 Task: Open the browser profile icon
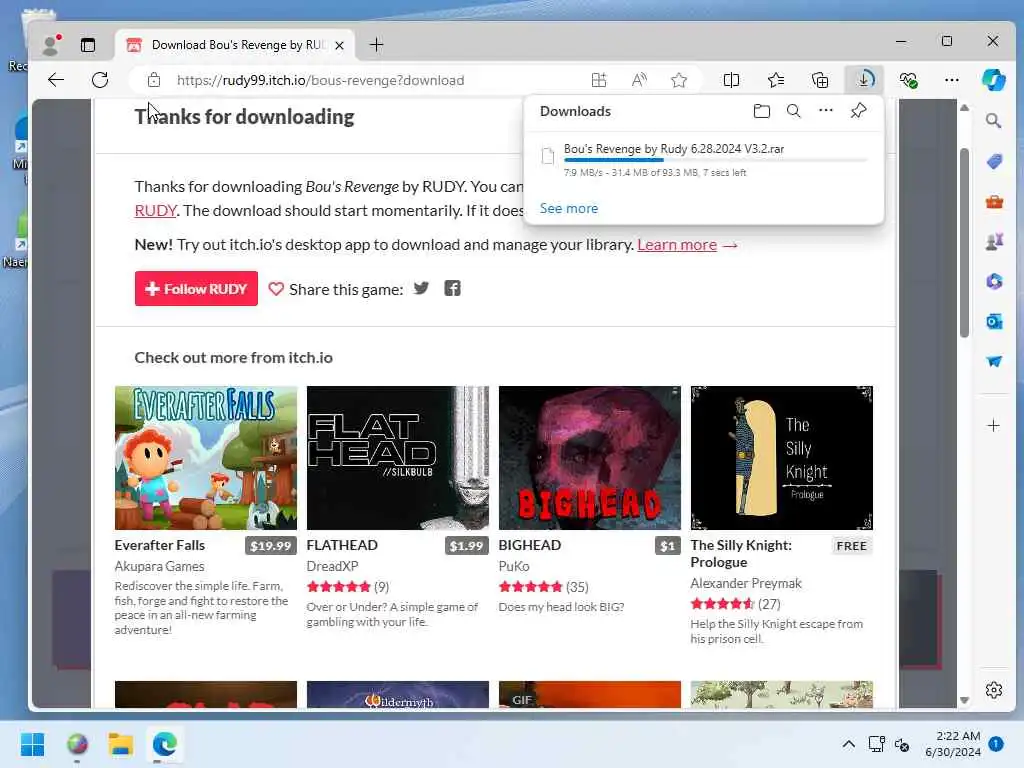click(x=50, y=44)
